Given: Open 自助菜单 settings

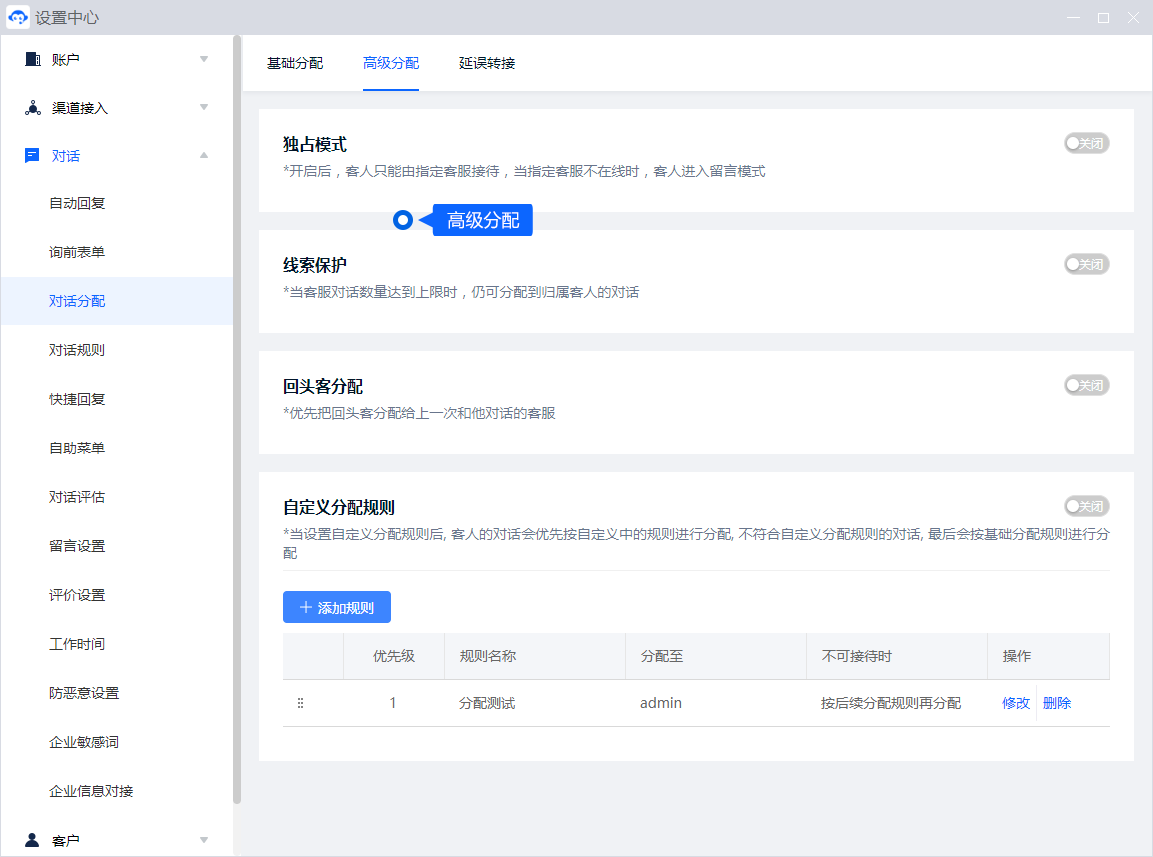Looking at the screenshot, I should click(76, 448).
